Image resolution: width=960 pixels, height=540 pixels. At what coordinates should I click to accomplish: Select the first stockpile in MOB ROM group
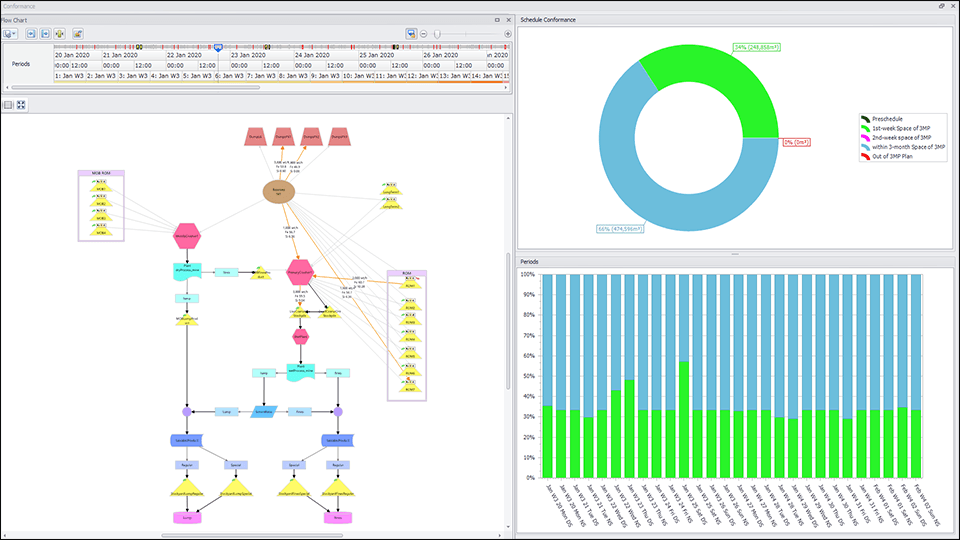click(101, 186)
